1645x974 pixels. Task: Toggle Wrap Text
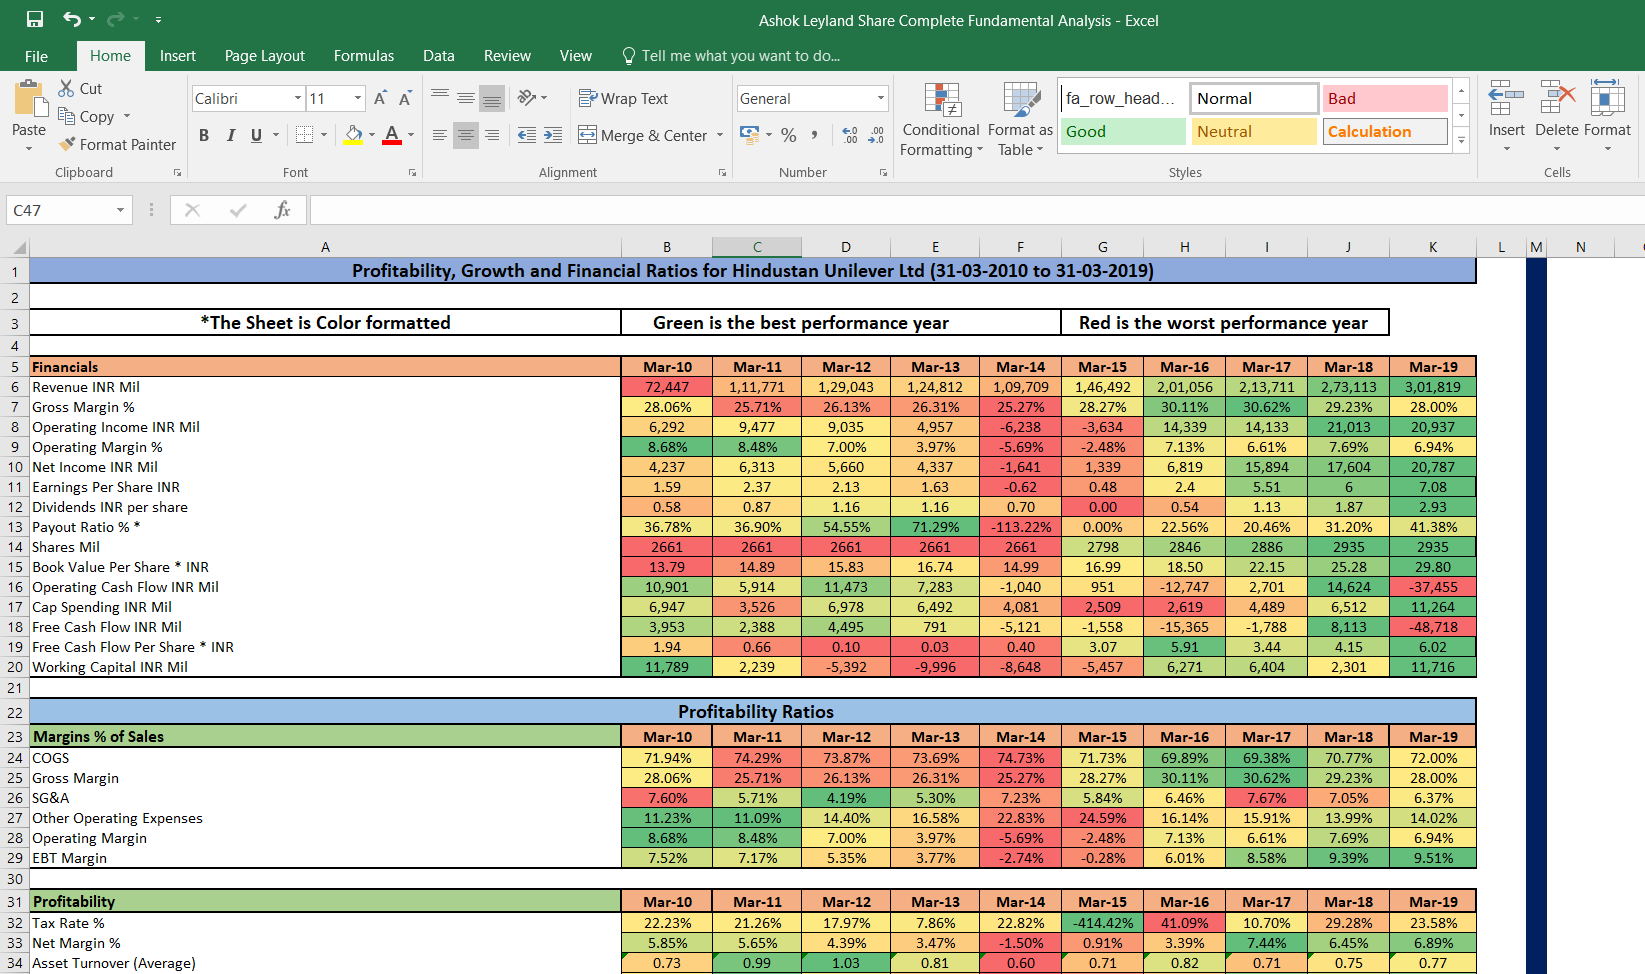pyautogui.click(x=623, y=98)
